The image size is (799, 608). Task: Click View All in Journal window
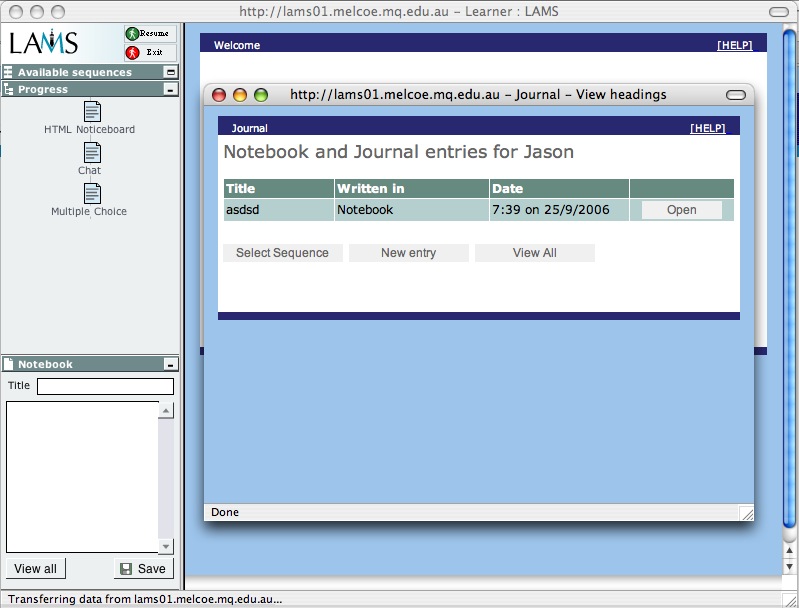534,253
